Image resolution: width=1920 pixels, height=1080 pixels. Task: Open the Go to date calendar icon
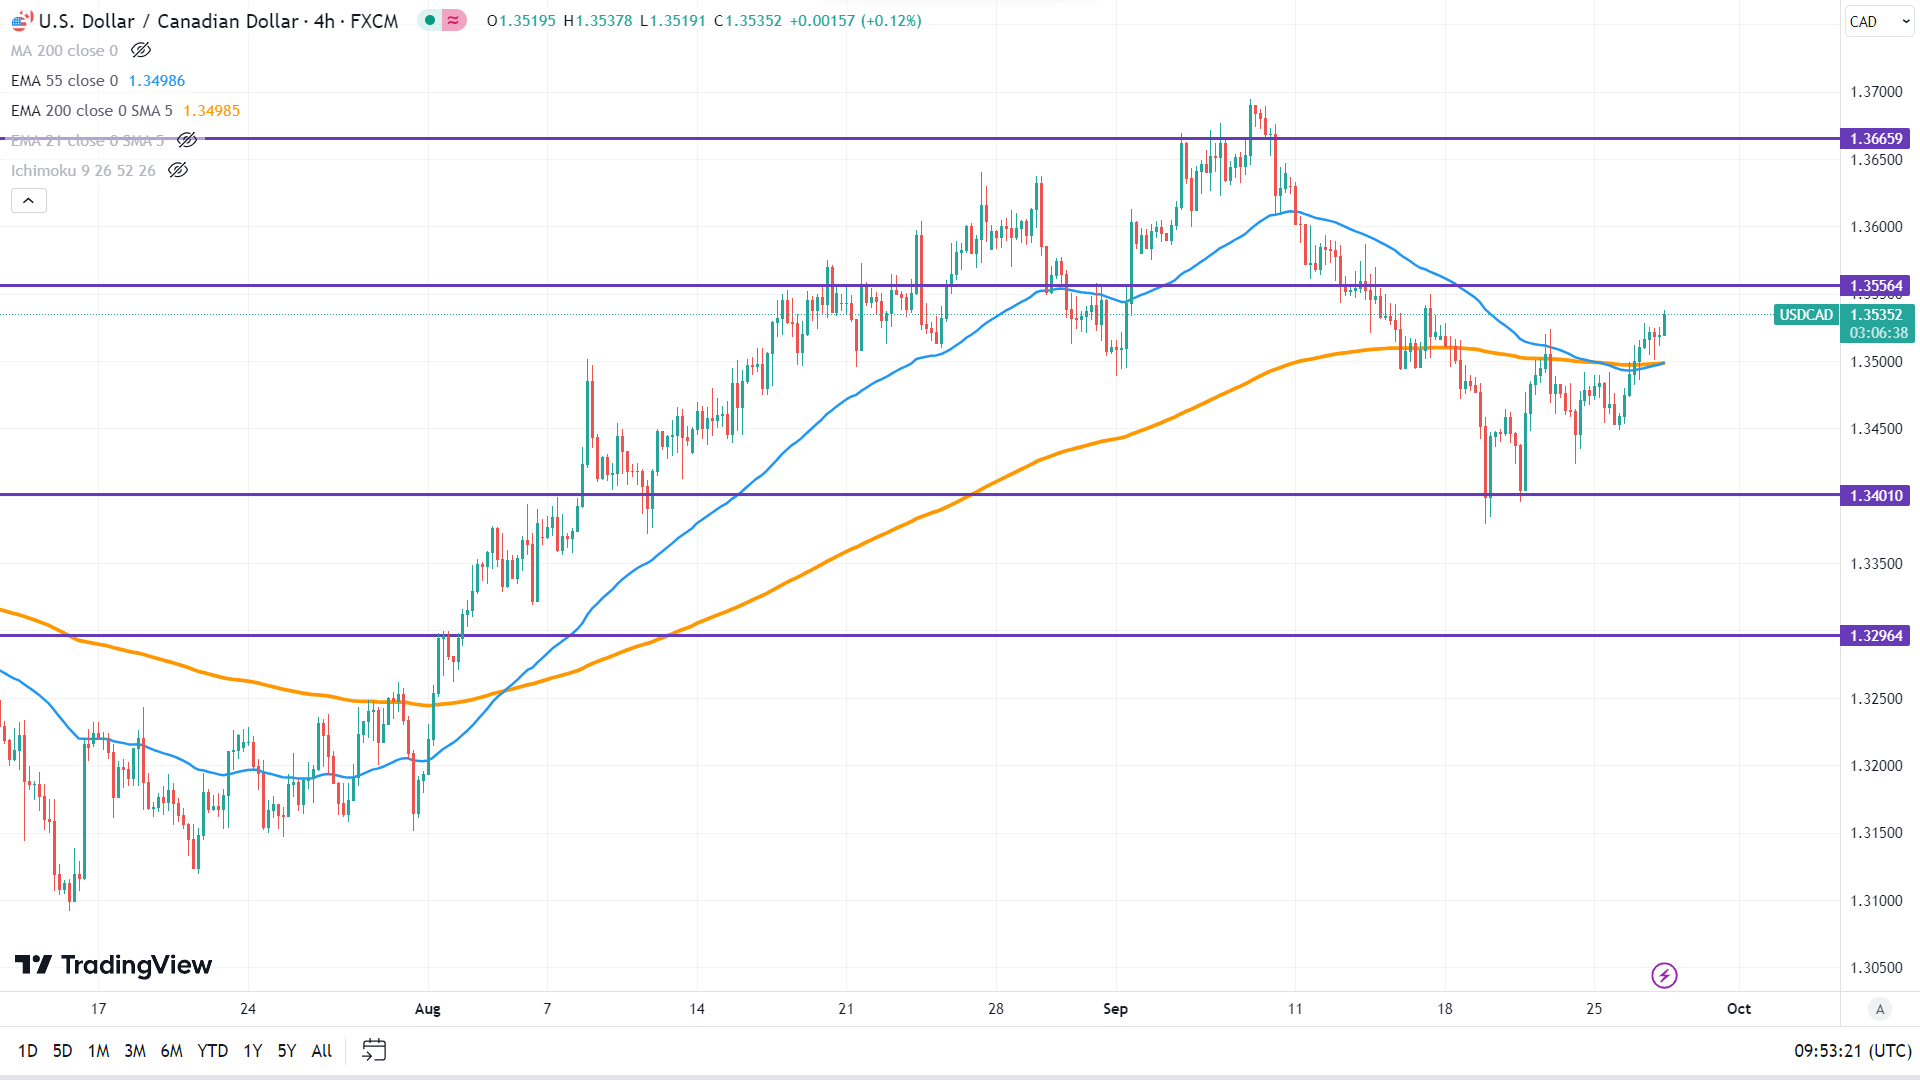374,1050
